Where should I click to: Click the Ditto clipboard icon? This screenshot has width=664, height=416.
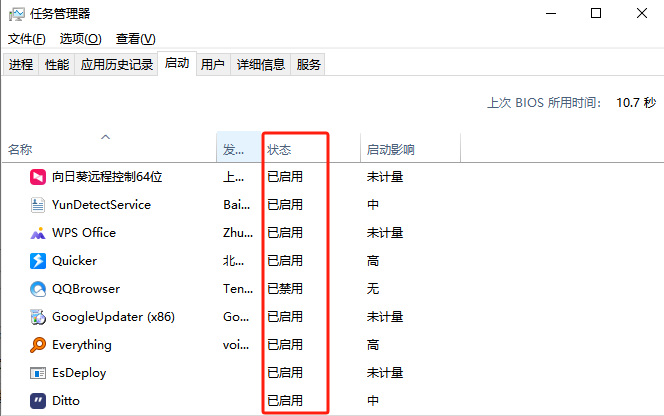37,401
